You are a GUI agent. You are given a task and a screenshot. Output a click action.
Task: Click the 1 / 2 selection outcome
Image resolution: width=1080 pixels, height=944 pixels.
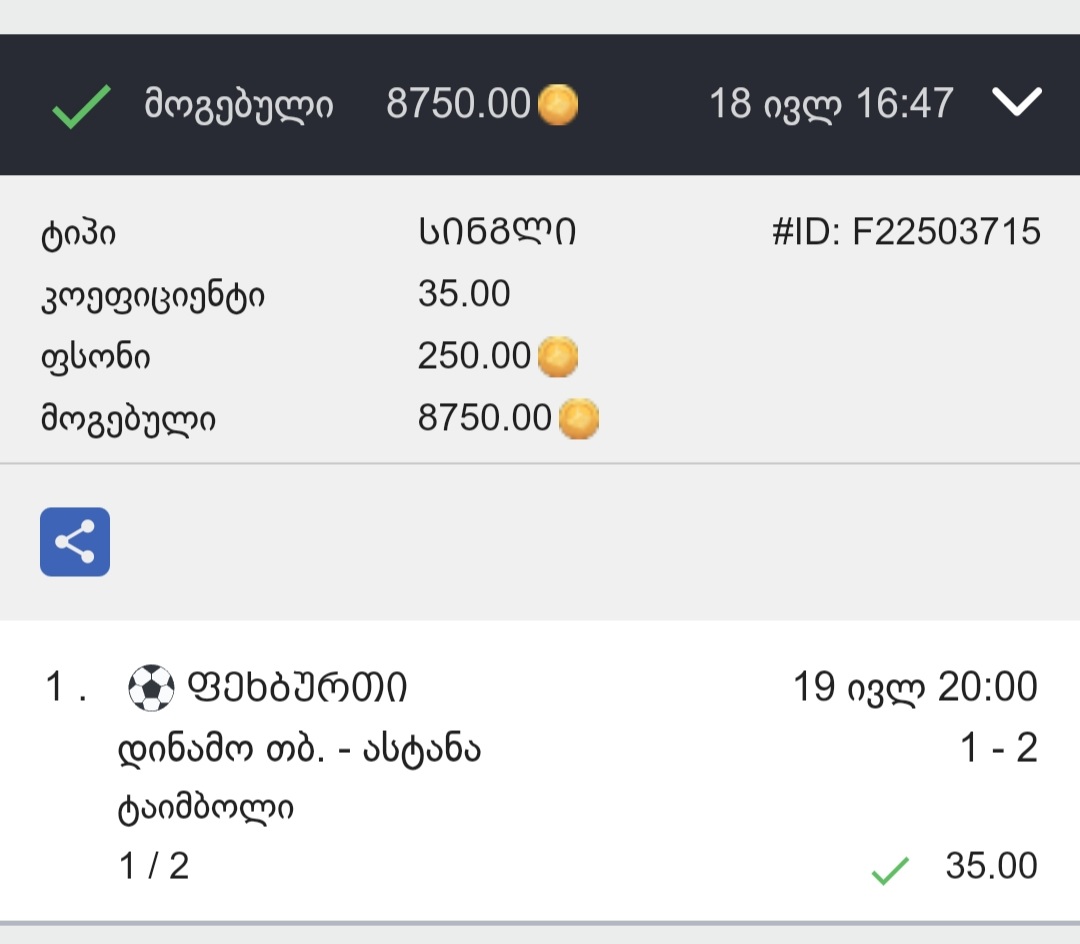coord(154,866)
